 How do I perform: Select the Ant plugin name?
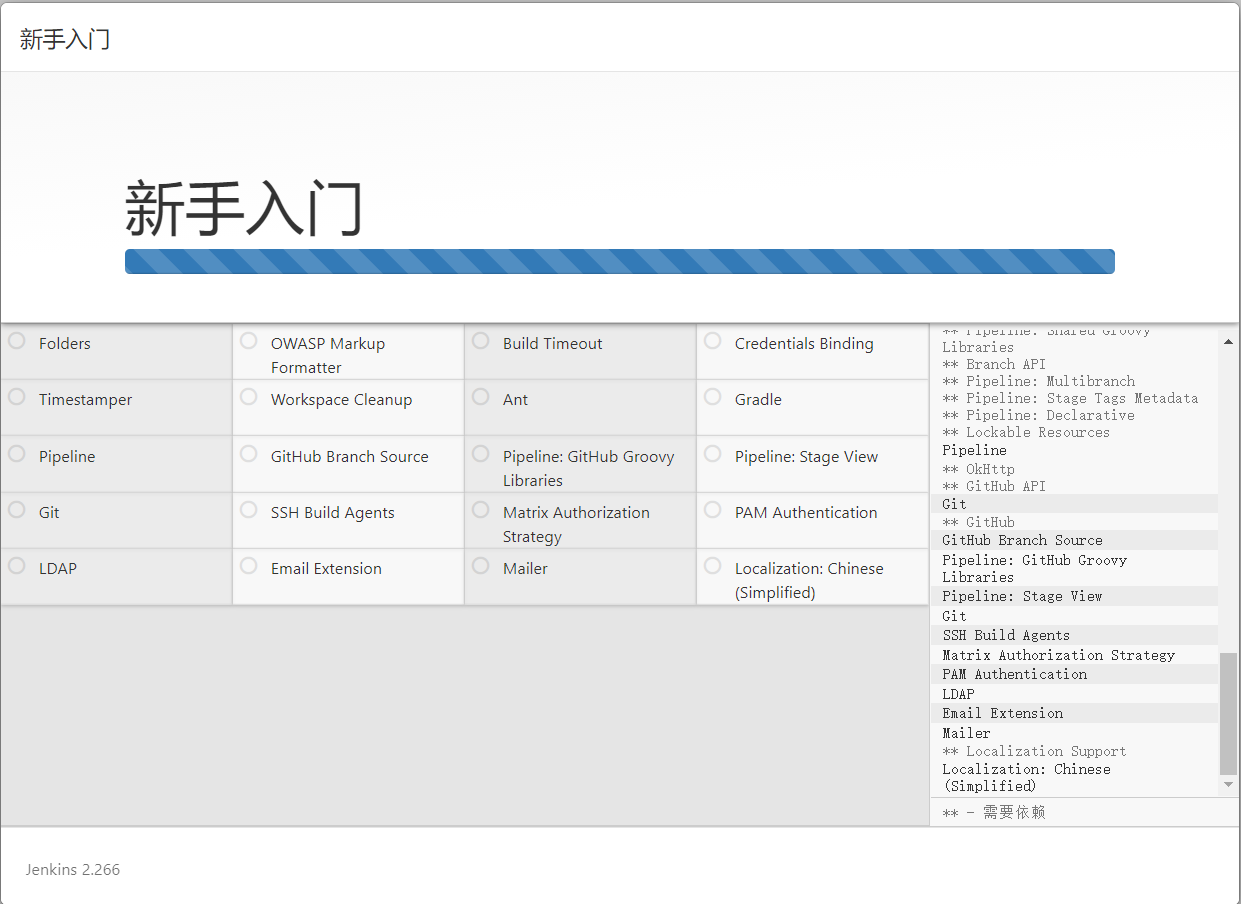pos(515,400)
